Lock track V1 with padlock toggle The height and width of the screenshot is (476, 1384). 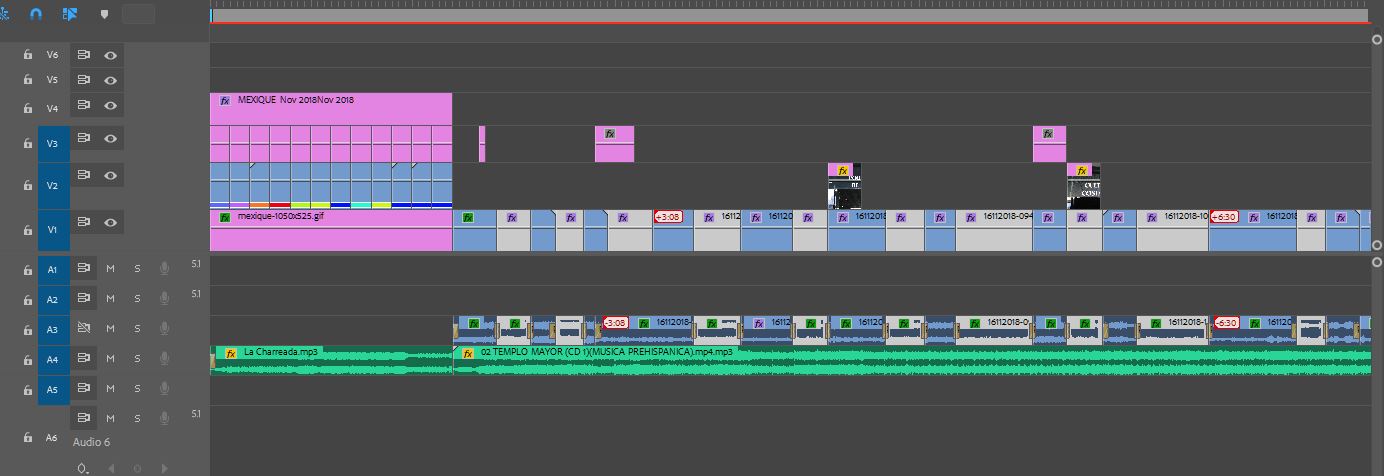coord(28,230)
